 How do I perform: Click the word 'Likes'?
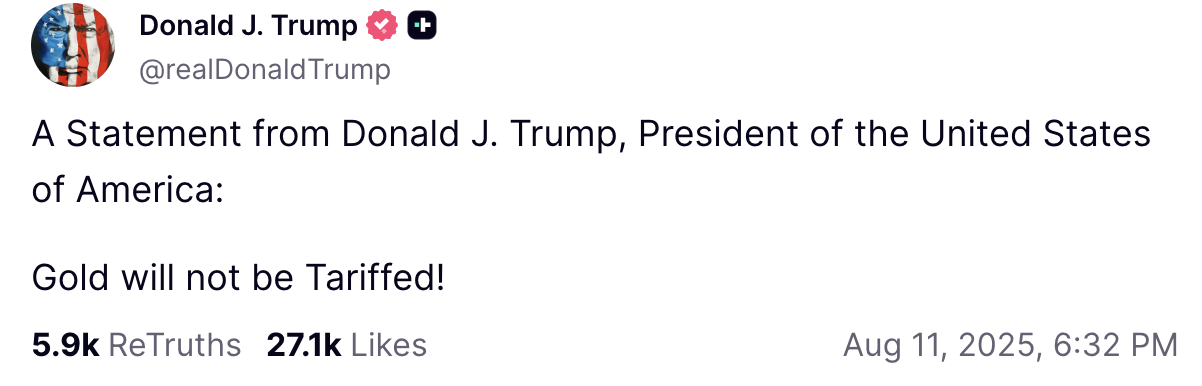389,345
